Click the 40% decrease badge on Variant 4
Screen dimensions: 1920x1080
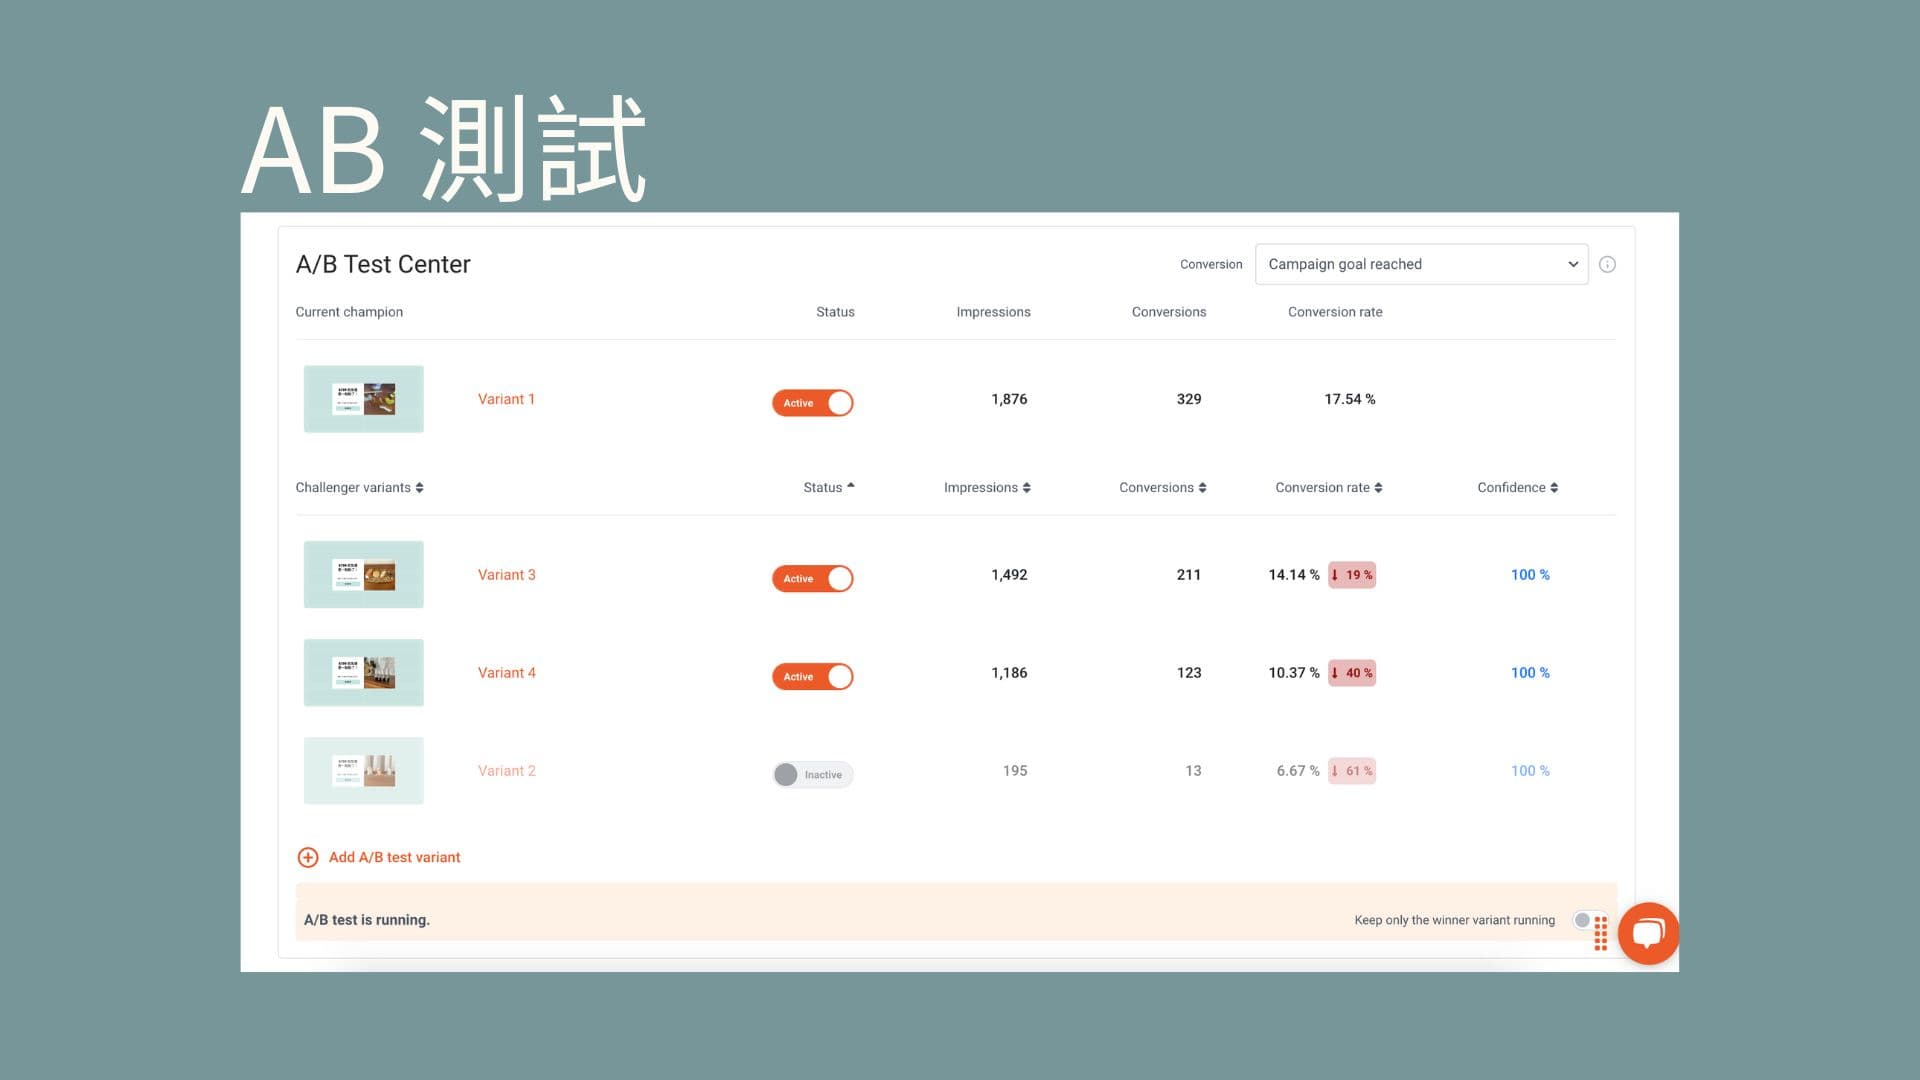click(1351, 672)
